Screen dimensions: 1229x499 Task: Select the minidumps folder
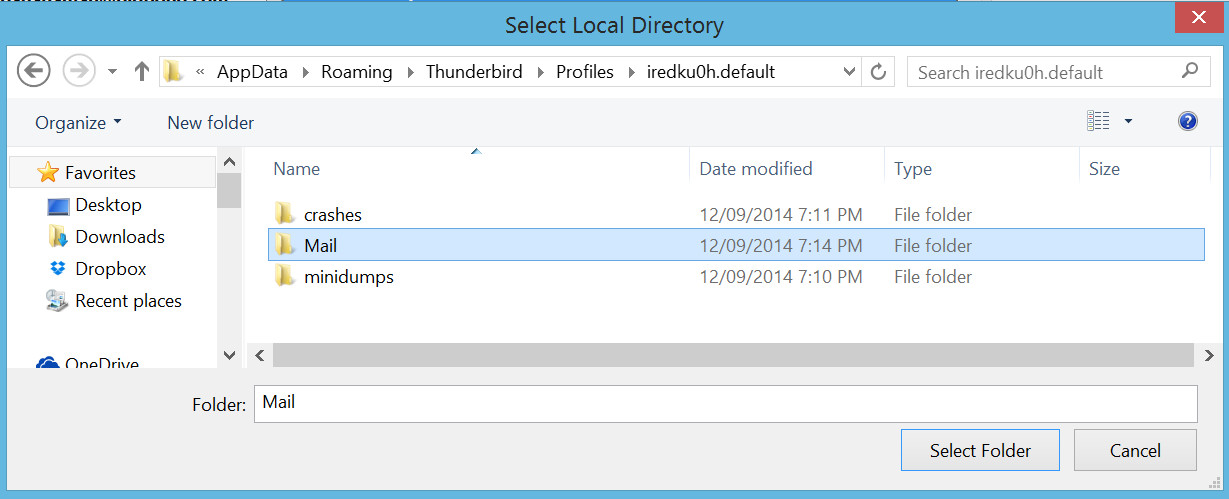pyautogui.click(x=348, y=277)
